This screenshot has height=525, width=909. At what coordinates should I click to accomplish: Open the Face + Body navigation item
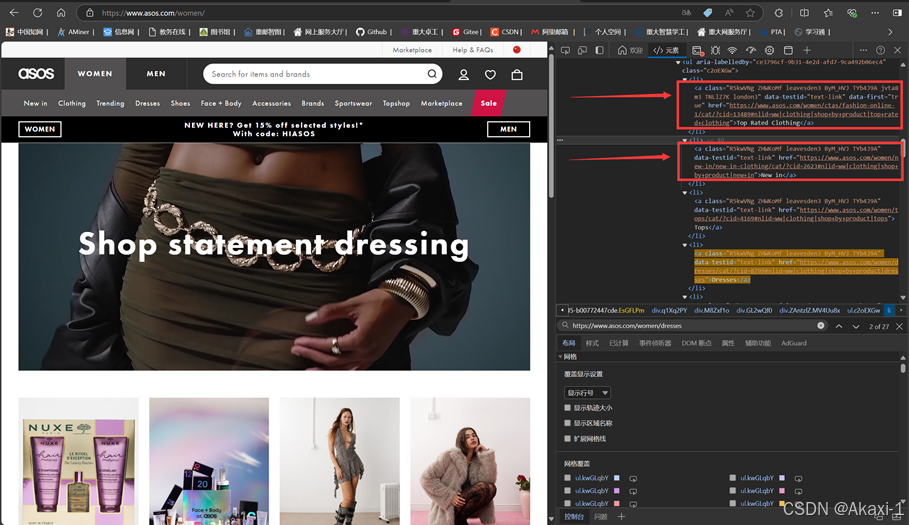pos(221,103)
